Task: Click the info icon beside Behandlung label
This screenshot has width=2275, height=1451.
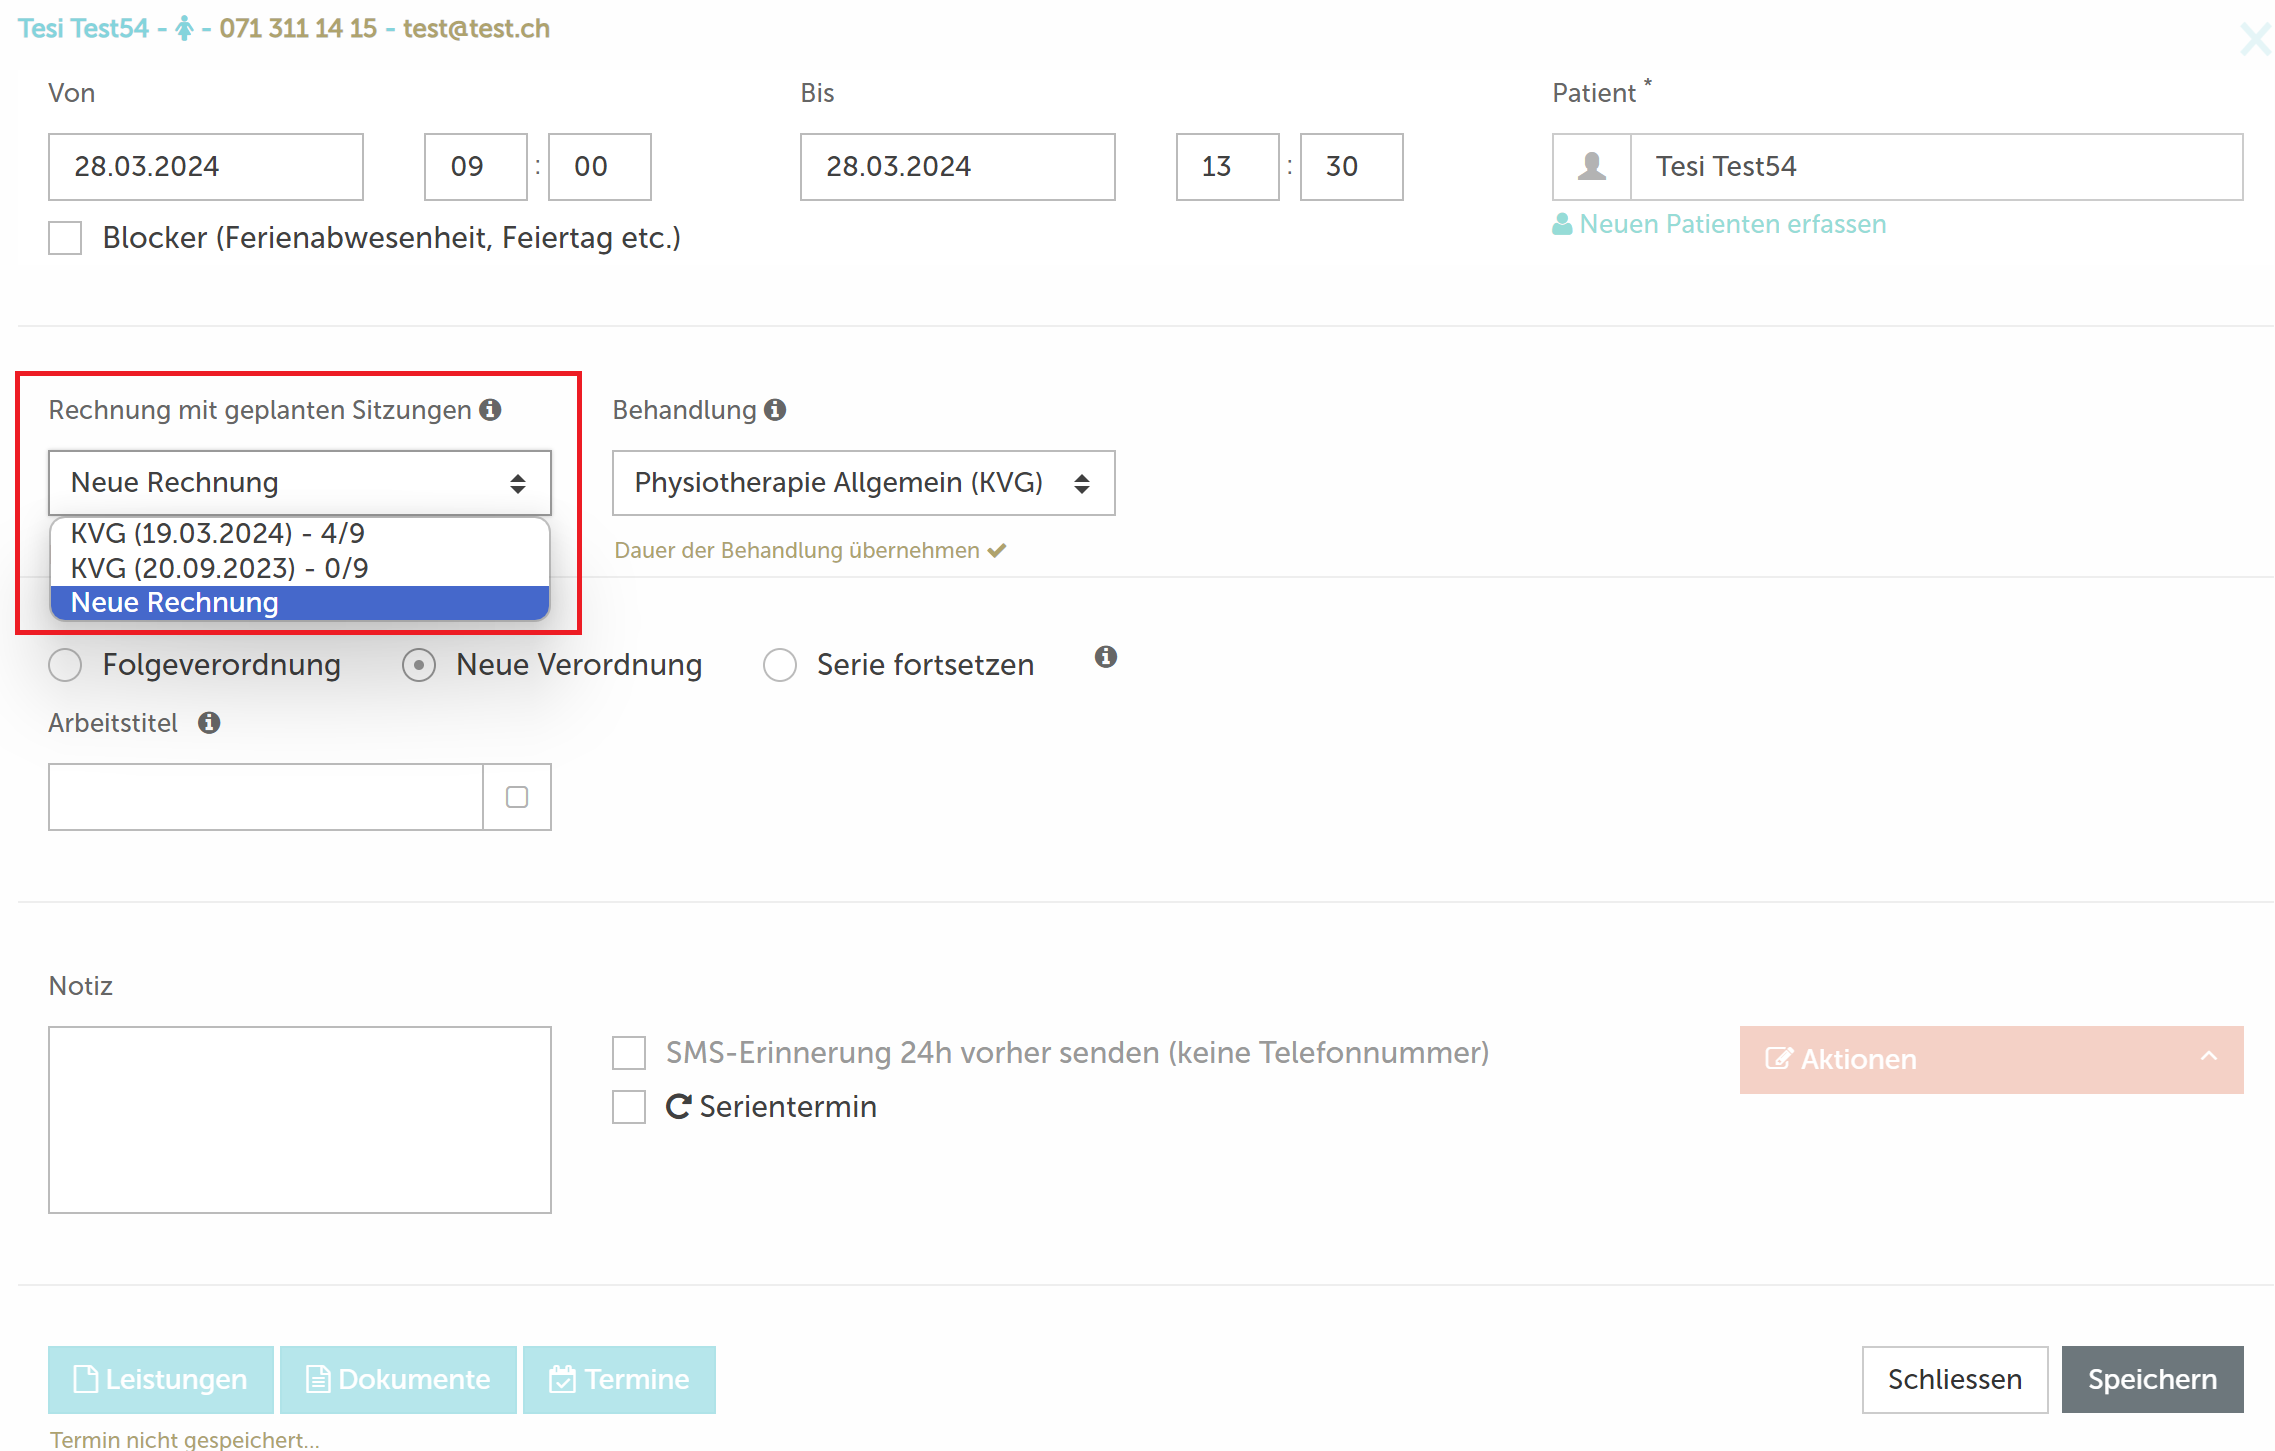Action: tap(775, 410)
